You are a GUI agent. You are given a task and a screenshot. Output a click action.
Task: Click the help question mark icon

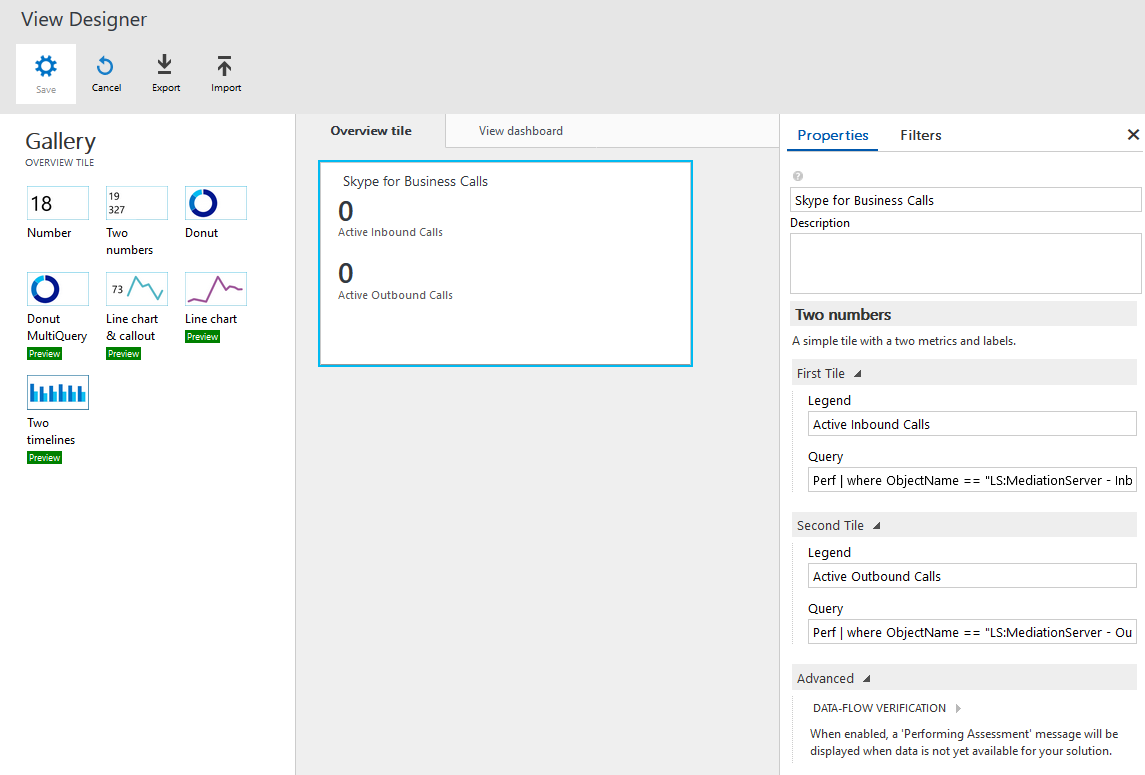pyautogui.click(x=797, y=176)
